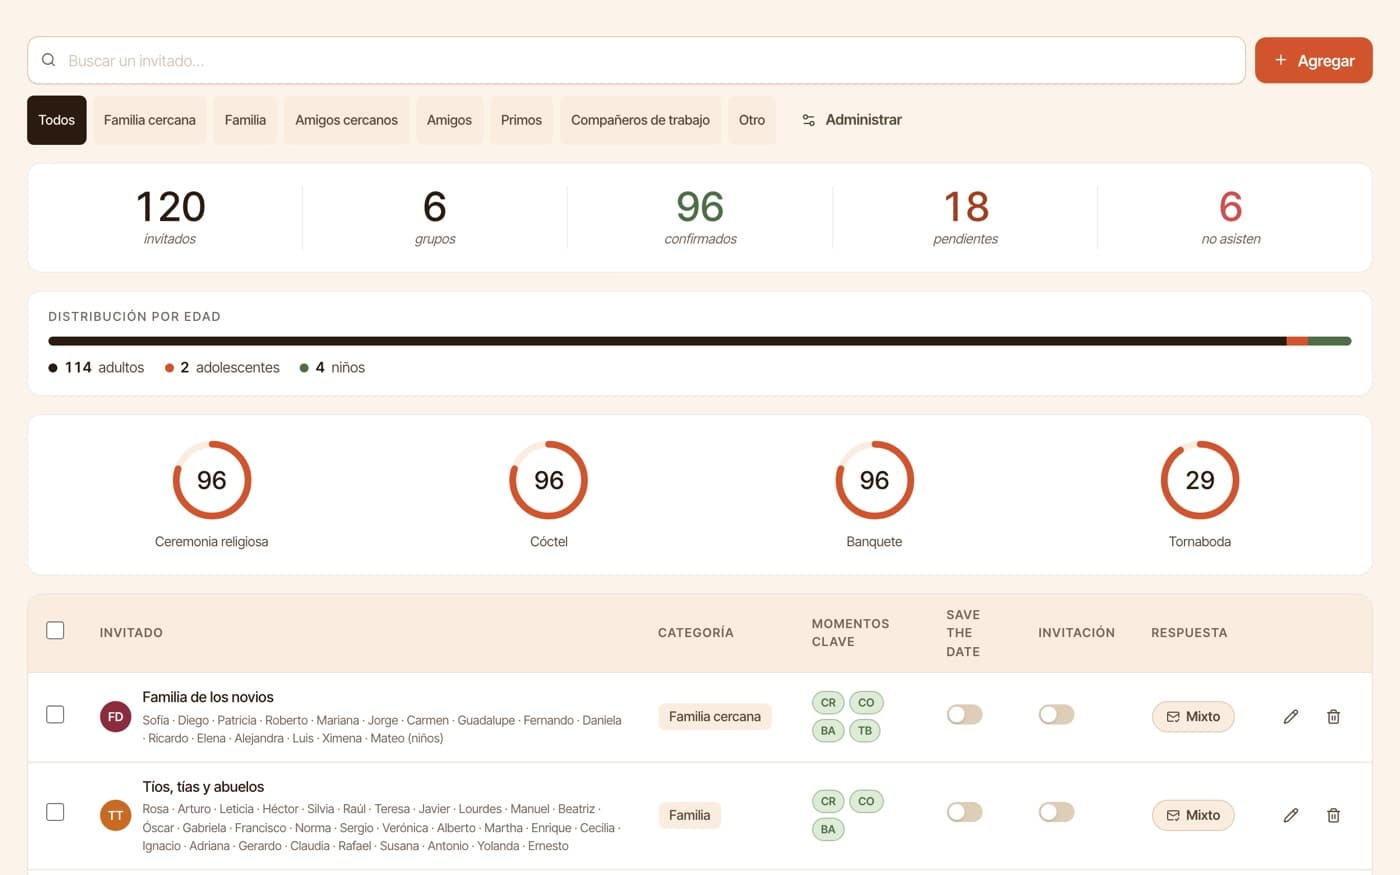Filter by Familia cercana tab
This screenshot has width=1400, height=875.
coord(150,120)
